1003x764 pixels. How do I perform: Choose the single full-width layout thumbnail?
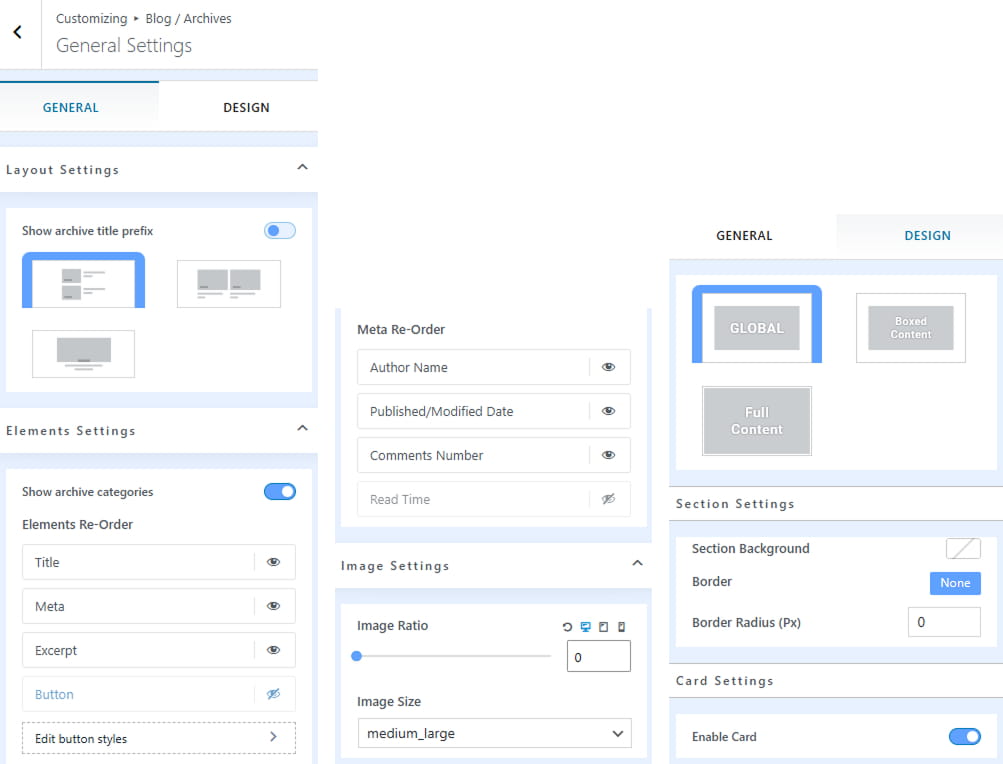point(84,354)
